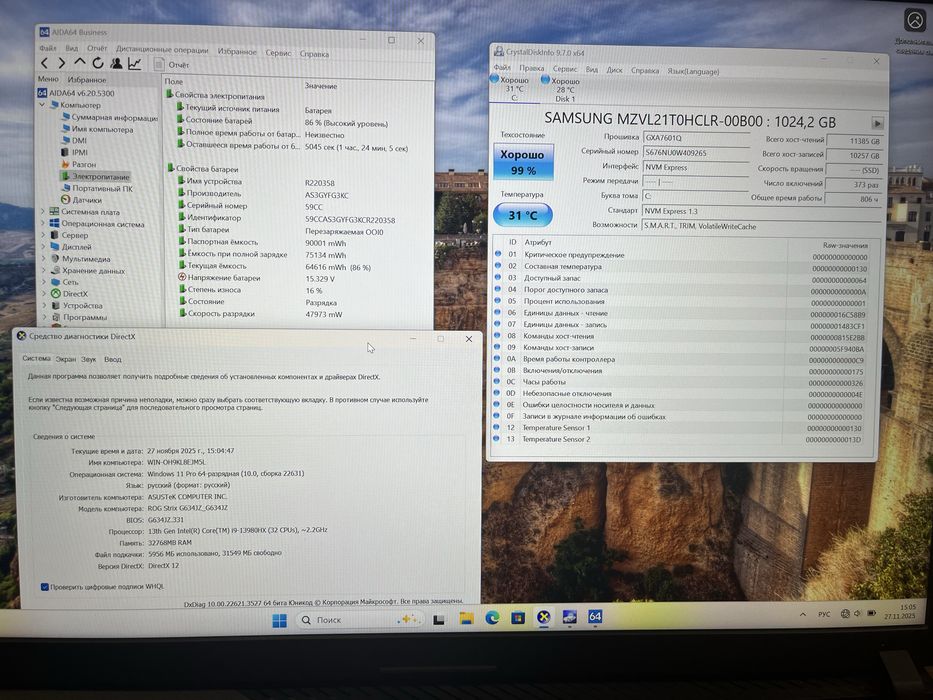The width and height of the screenshot is (933, 700).
Task: Select the Разгон tree item
Action: pos(79,164)
